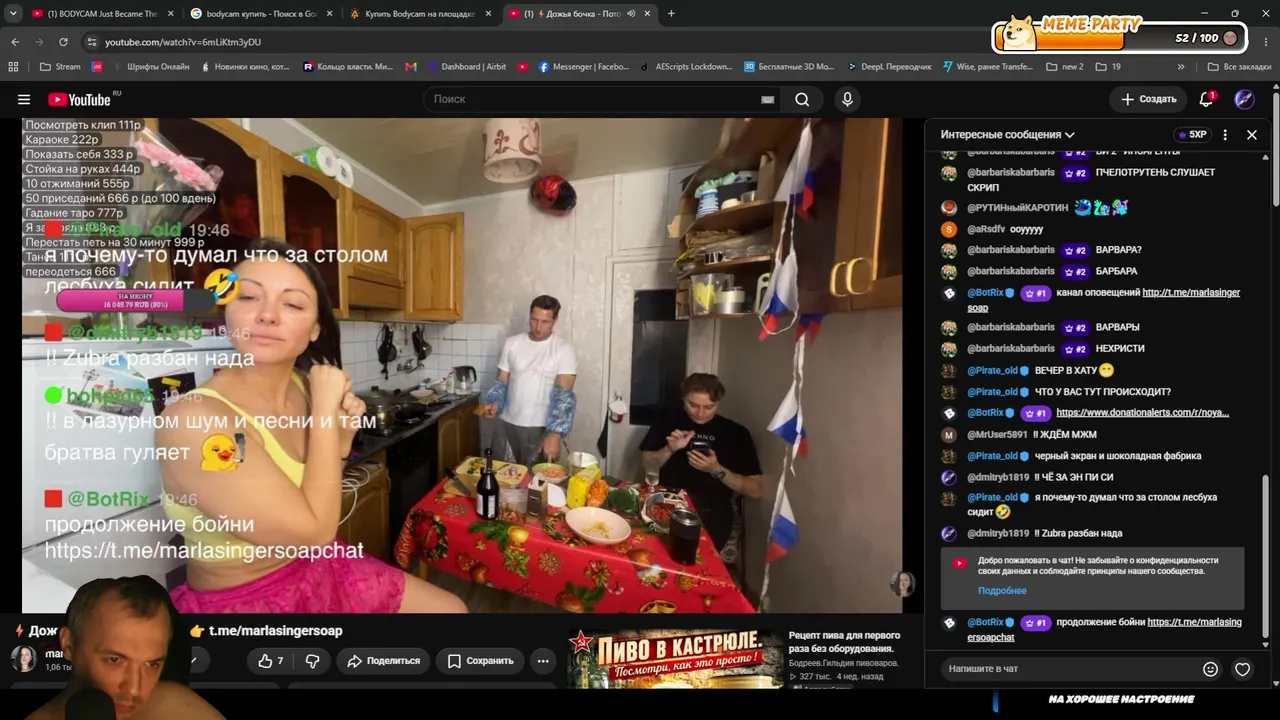Expand the Интересные сообщения chat filter dropdown
1280x720 pixels.
click(x=1007, y=134)
